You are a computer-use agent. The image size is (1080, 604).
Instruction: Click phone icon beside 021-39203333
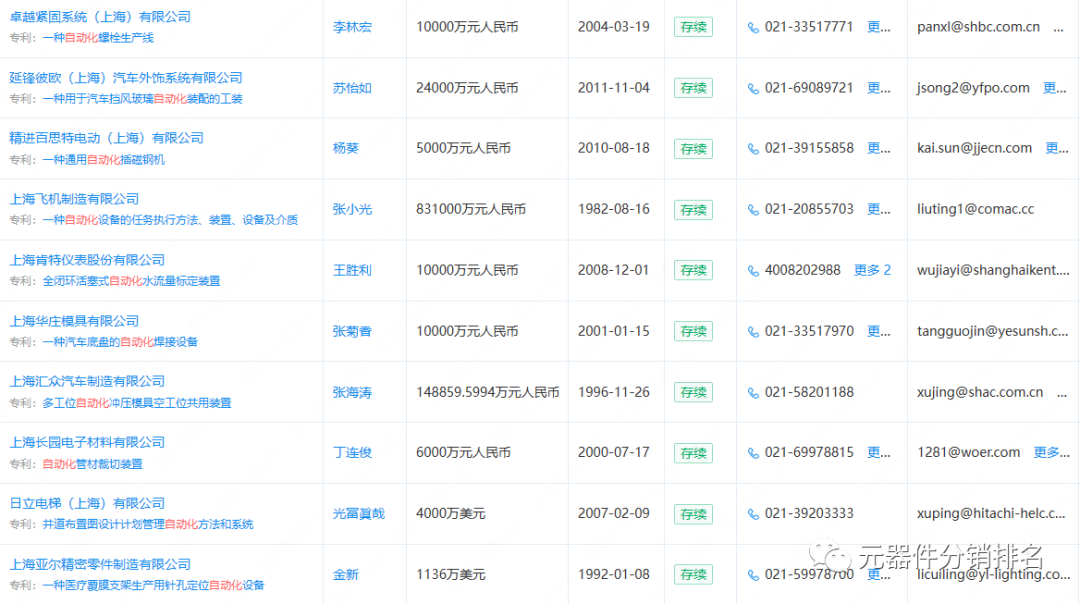coord(753,514)
